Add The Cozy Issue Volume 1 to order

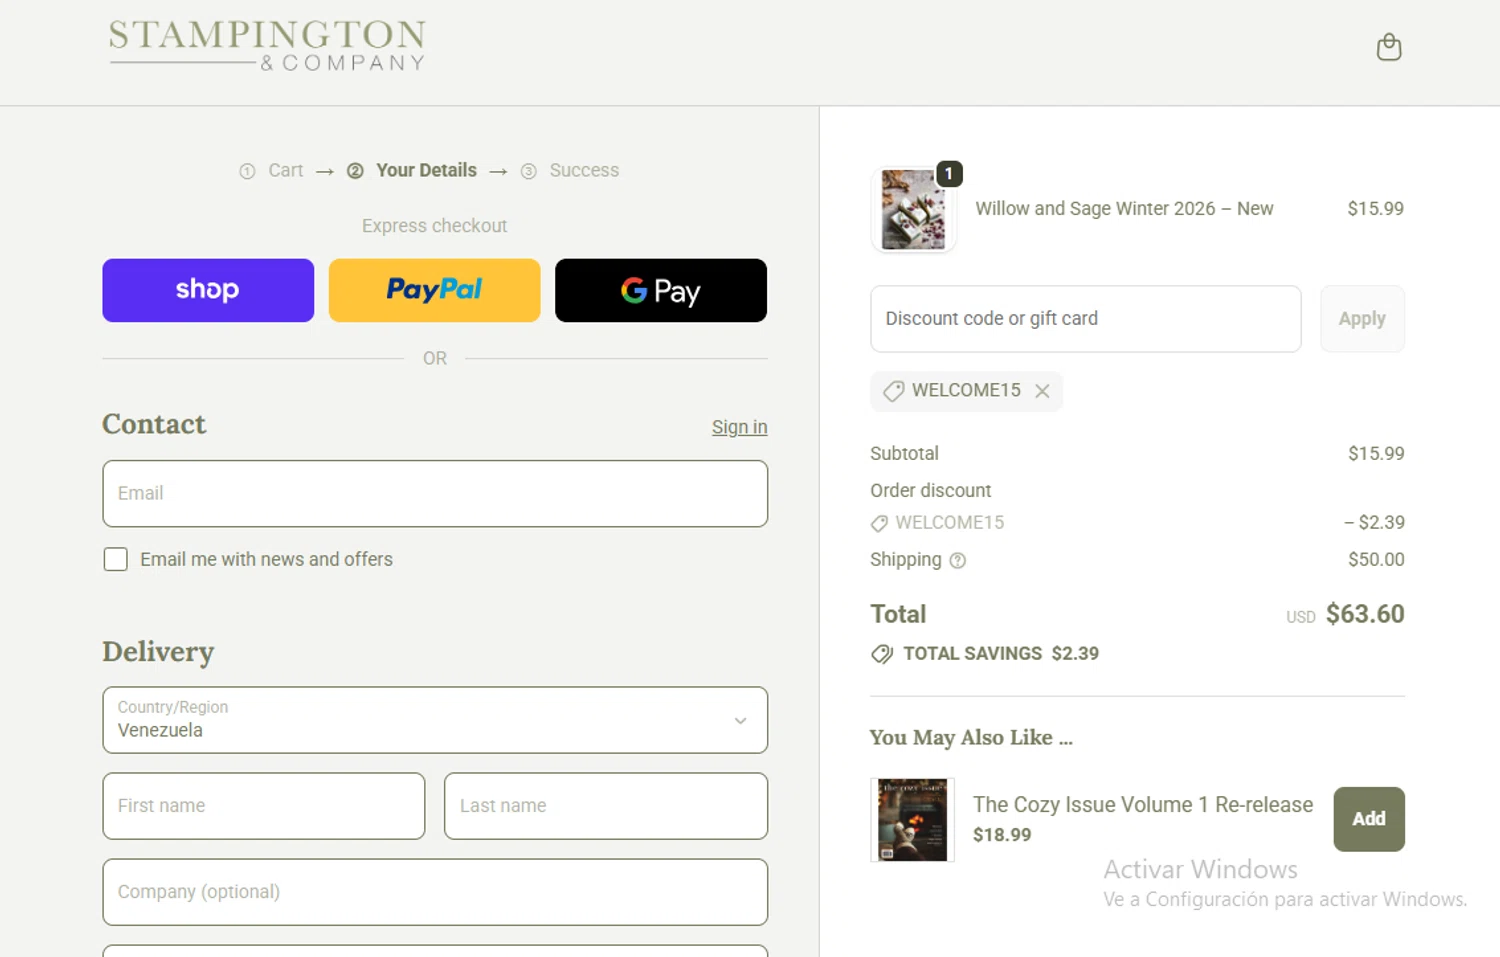1369,819
